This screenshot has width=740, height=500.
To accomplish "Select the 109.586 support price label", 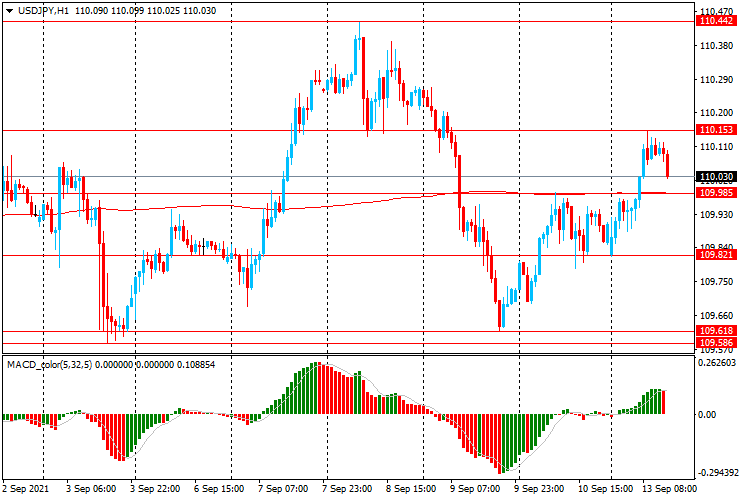I will click(x=716, y=343).
